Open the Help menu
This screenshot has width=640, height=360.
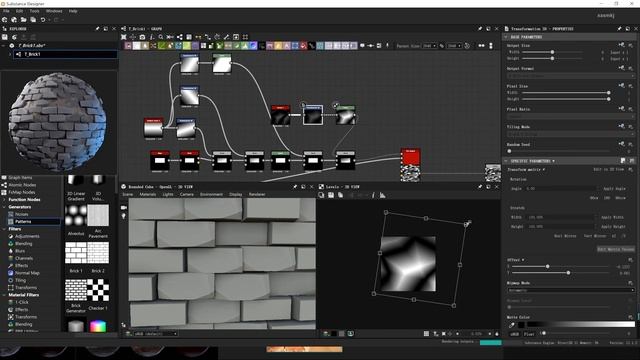point(73,11)
